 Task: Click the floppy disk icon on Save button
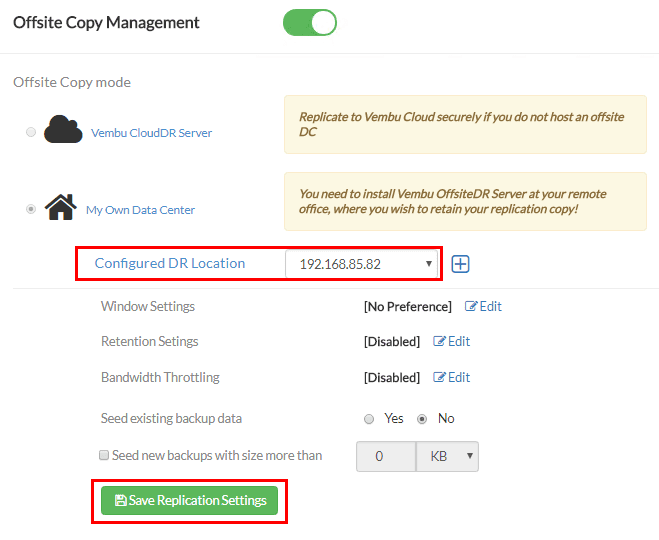[121, 500]
